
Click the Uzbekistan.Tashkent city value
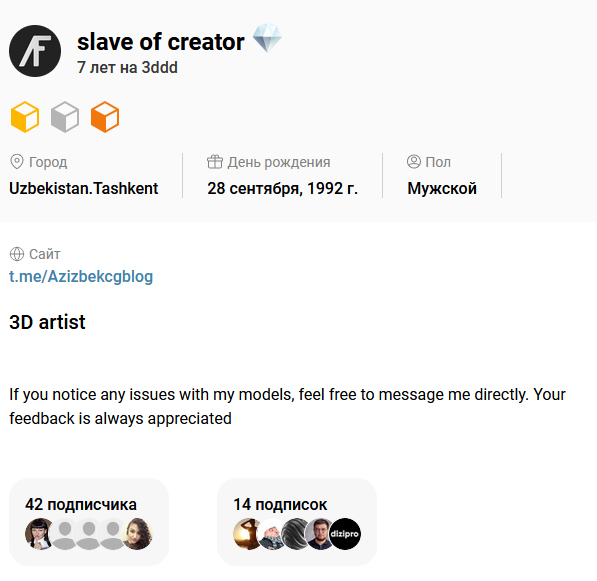pos(84,188)
